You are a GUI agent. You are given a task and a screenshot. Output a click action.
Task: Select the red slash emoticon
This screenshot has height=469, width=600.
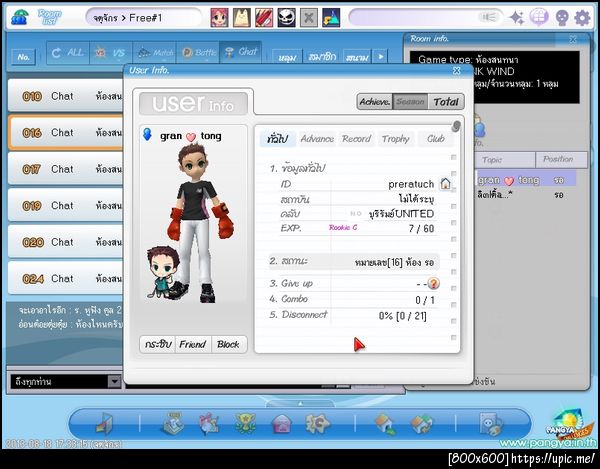click(x=264, y=18)
